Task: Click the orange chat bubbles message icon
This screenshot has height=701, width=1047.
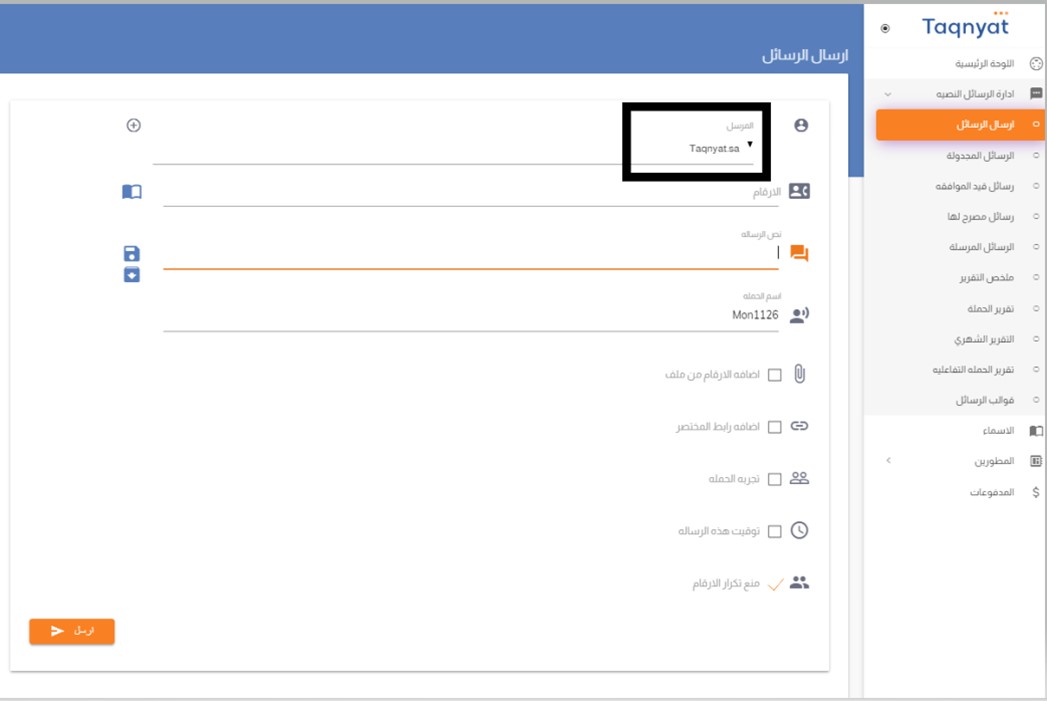Action: pos(799,253)
